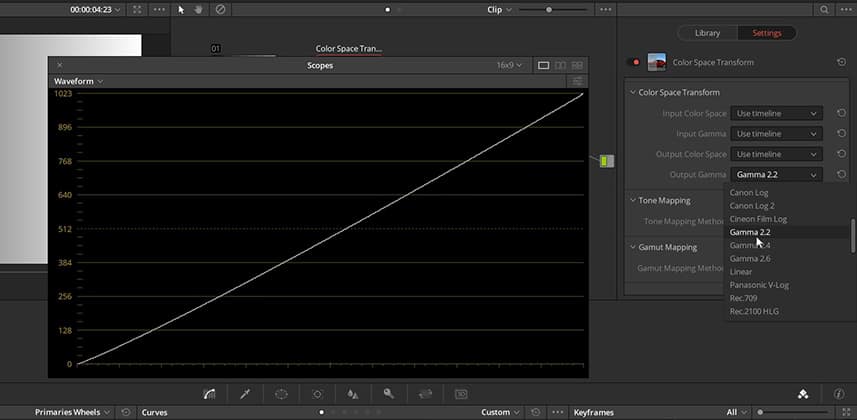Open the Curves three-dots options menu
The width and height of the screenshot is (857, 420).
click(x=557, y=412)
